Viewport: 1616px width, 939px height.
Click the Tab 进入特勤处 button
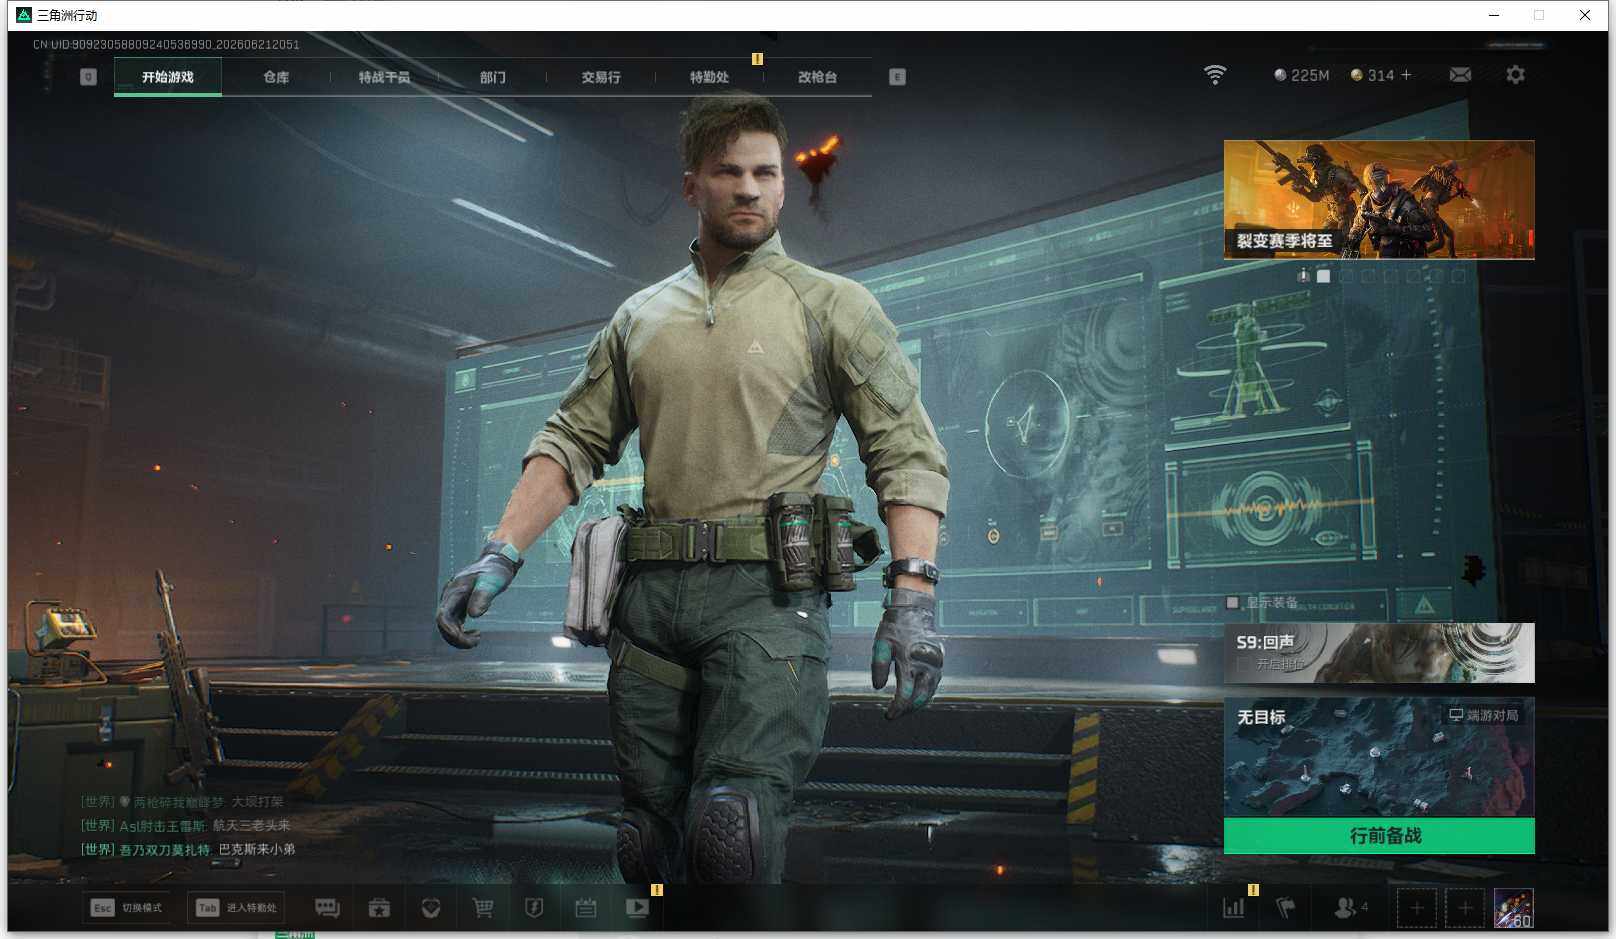[x=236, y=908]
